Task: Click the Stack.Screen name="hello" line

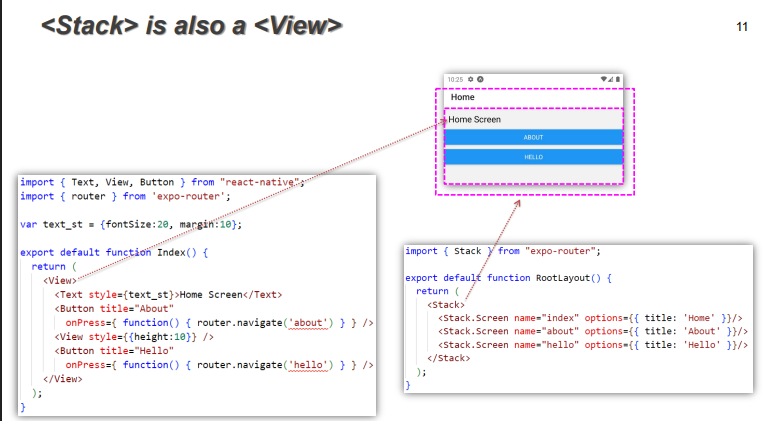Action: pos(592,345)
